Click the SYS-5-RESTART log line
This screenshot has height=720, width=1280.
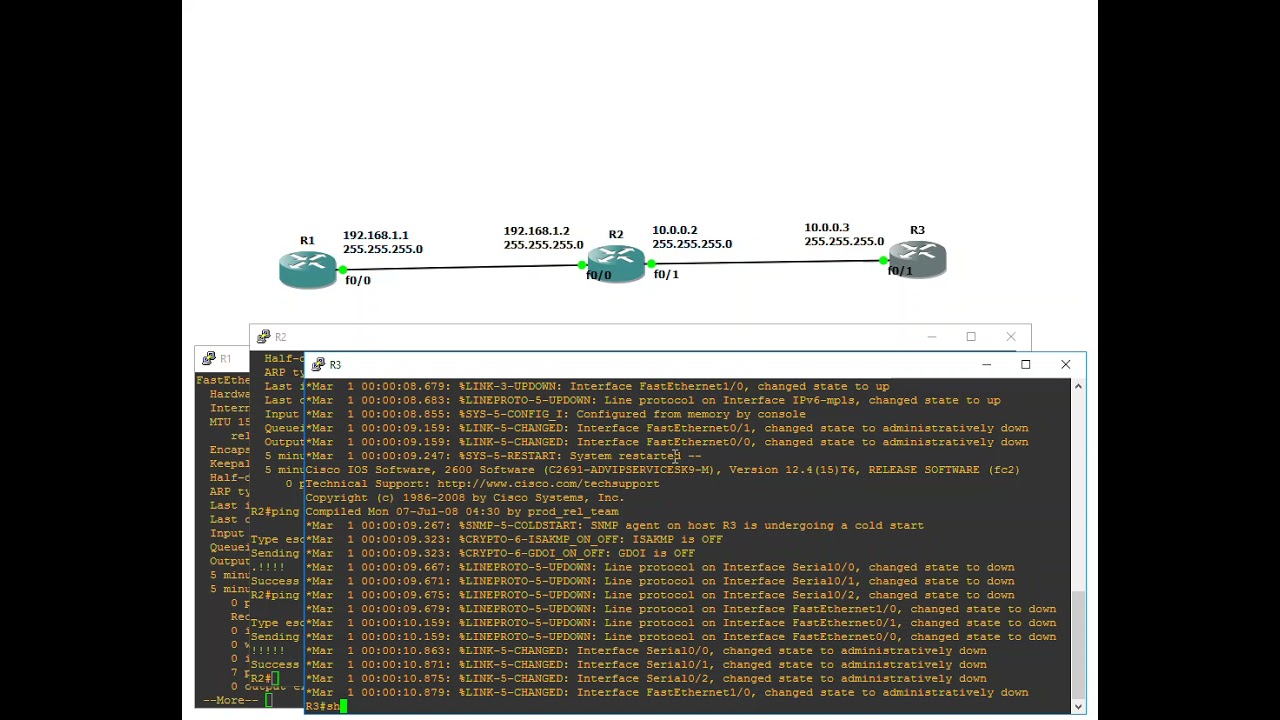coord(504,456)
